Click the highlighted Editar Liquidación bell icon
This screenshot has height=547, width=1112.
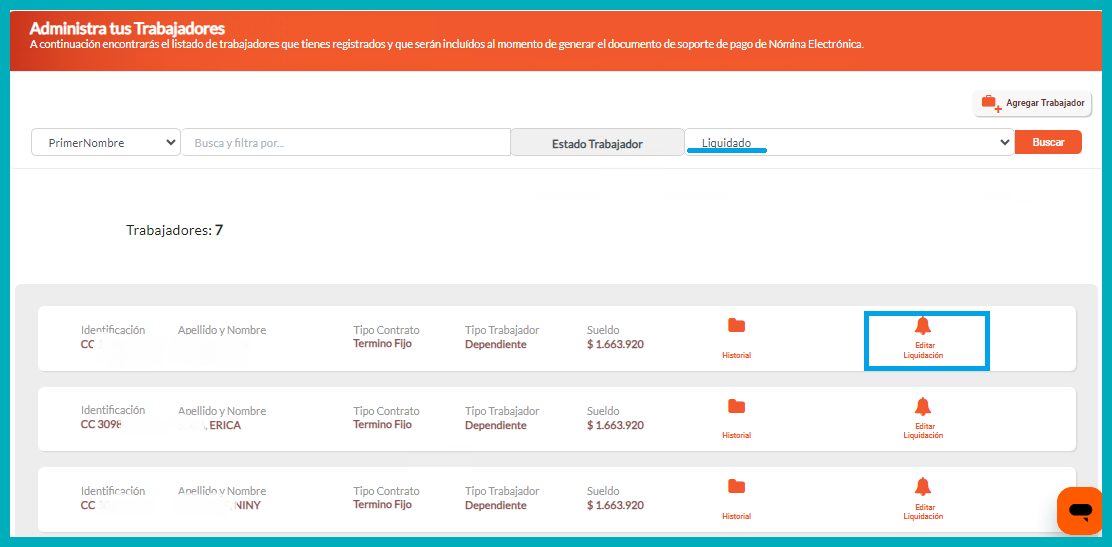[x=922, y=327]
